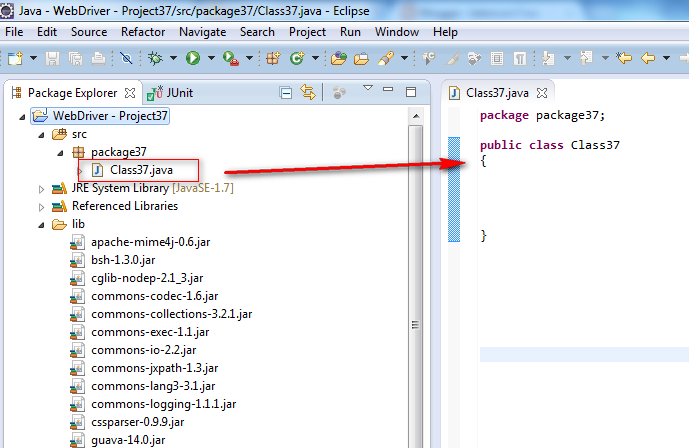Screen dimensions: 689x448
Task: Open the Package Explorer View Menu triangle
Action: pos(368,88)
